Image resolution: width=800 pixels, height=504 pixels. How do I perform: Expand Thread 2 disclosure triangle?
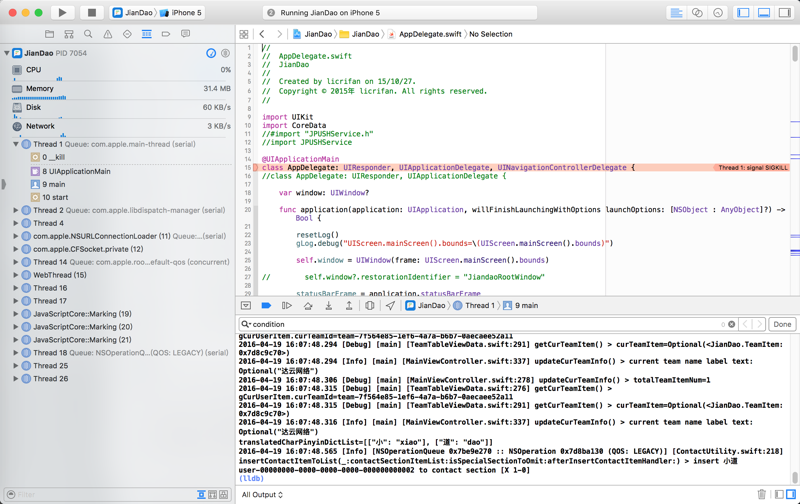16,211
